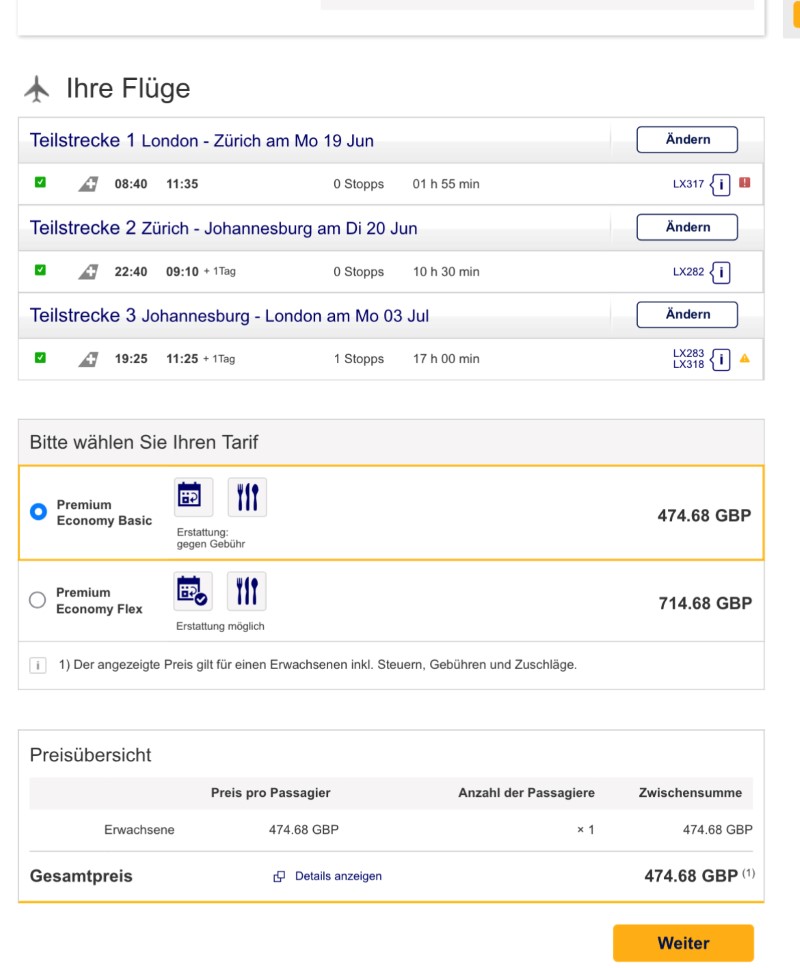Open flight info icon for LX282
This screenshot has width=800, height=968.
[x=720, y=272]
